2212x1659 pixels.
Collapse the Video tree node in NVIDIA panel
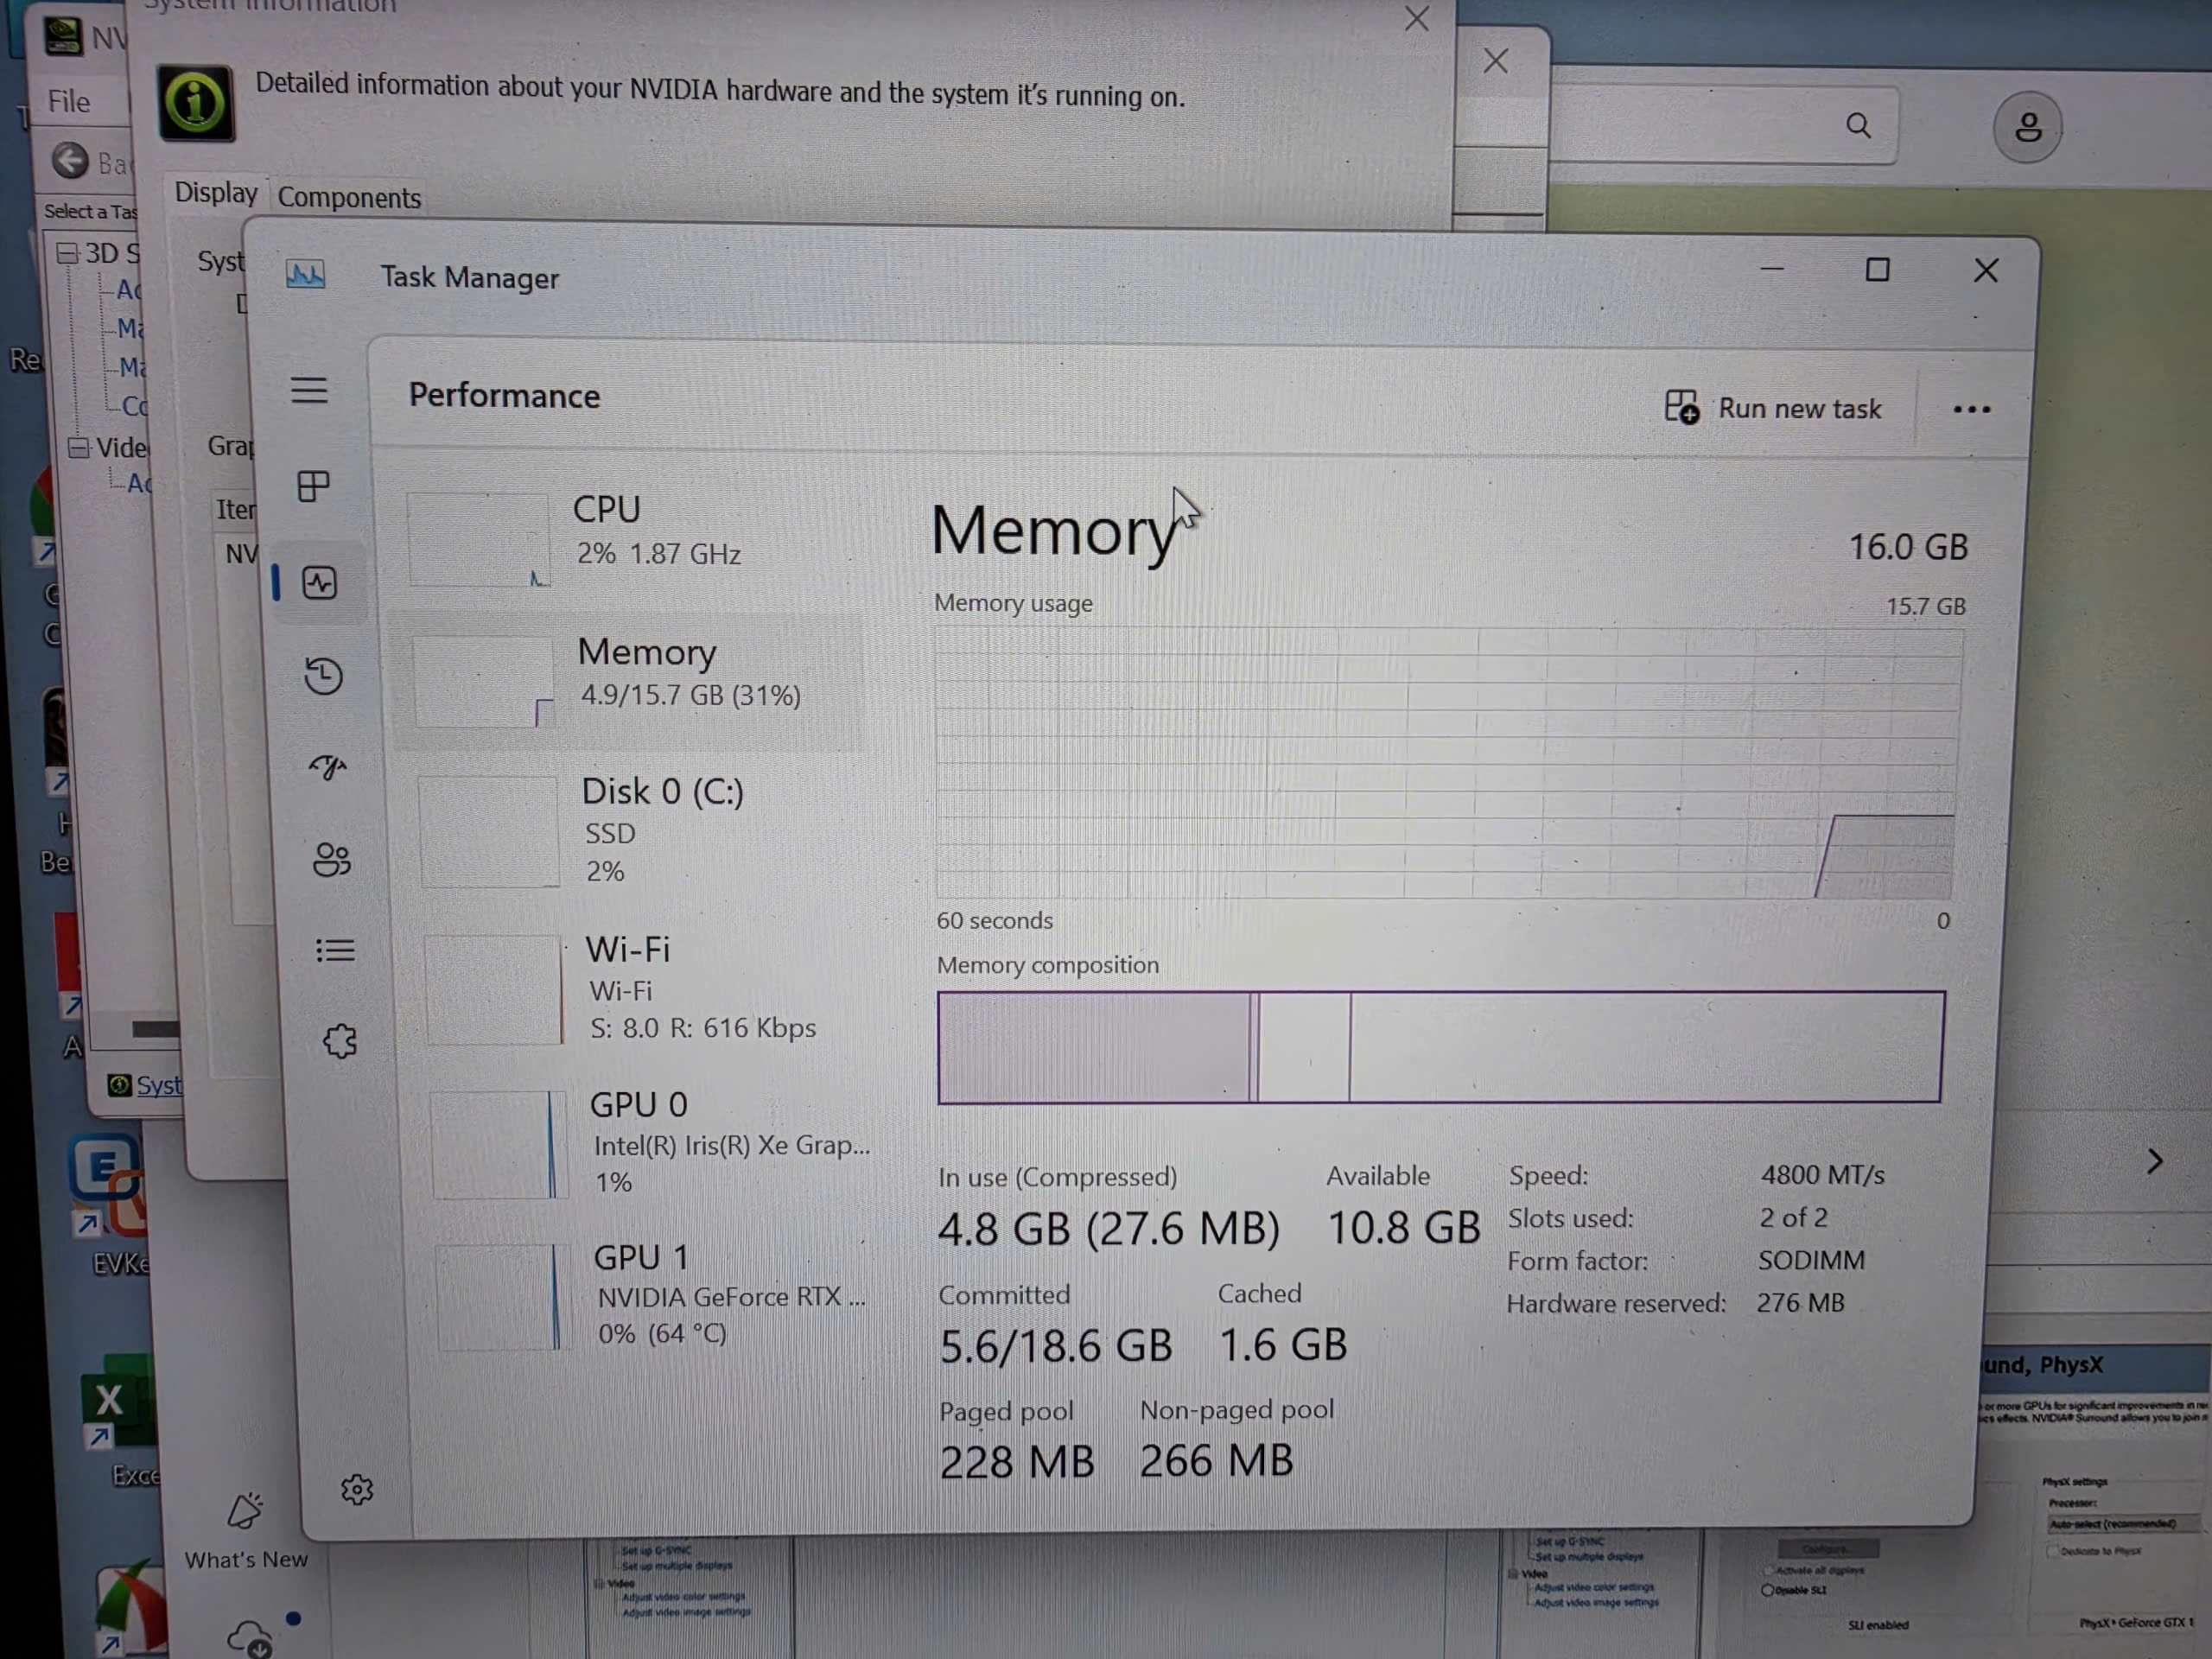(78, 447)
